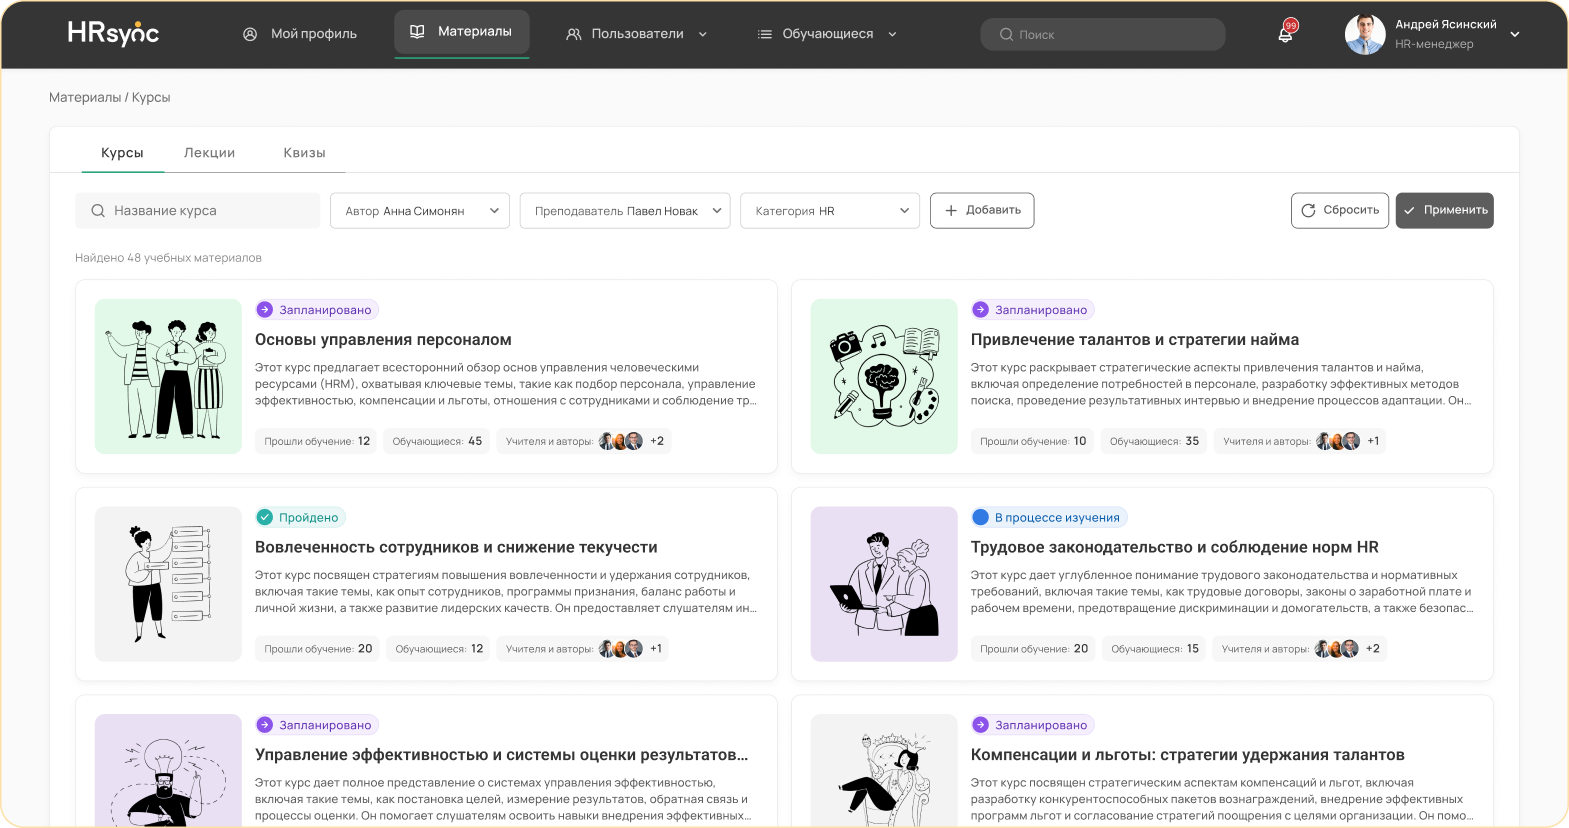Click the users icon beside Пользователи

574,34
